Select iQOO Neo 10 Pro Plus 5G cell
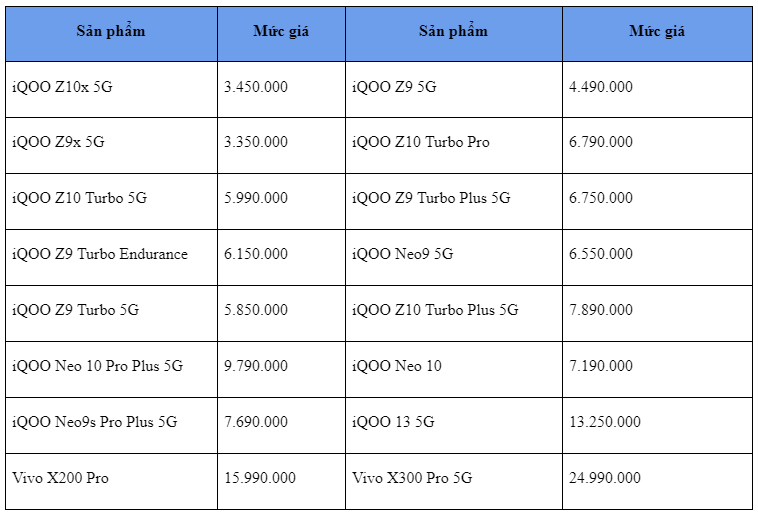Viewport: 758px width, 516px height. [98, 366]
